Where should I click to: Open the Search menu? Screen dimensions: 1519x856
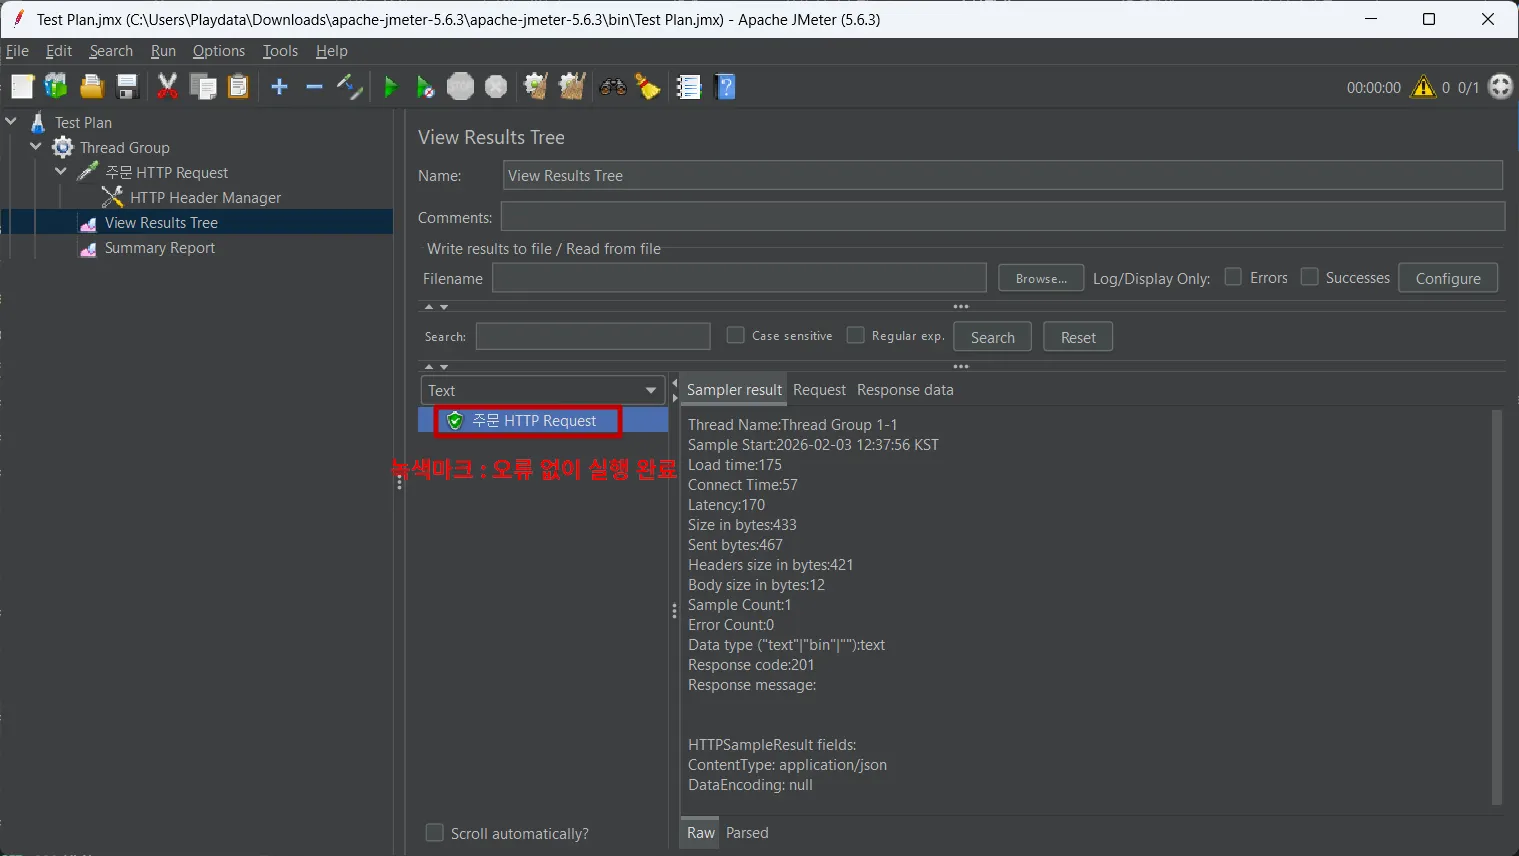pos(111,51)
